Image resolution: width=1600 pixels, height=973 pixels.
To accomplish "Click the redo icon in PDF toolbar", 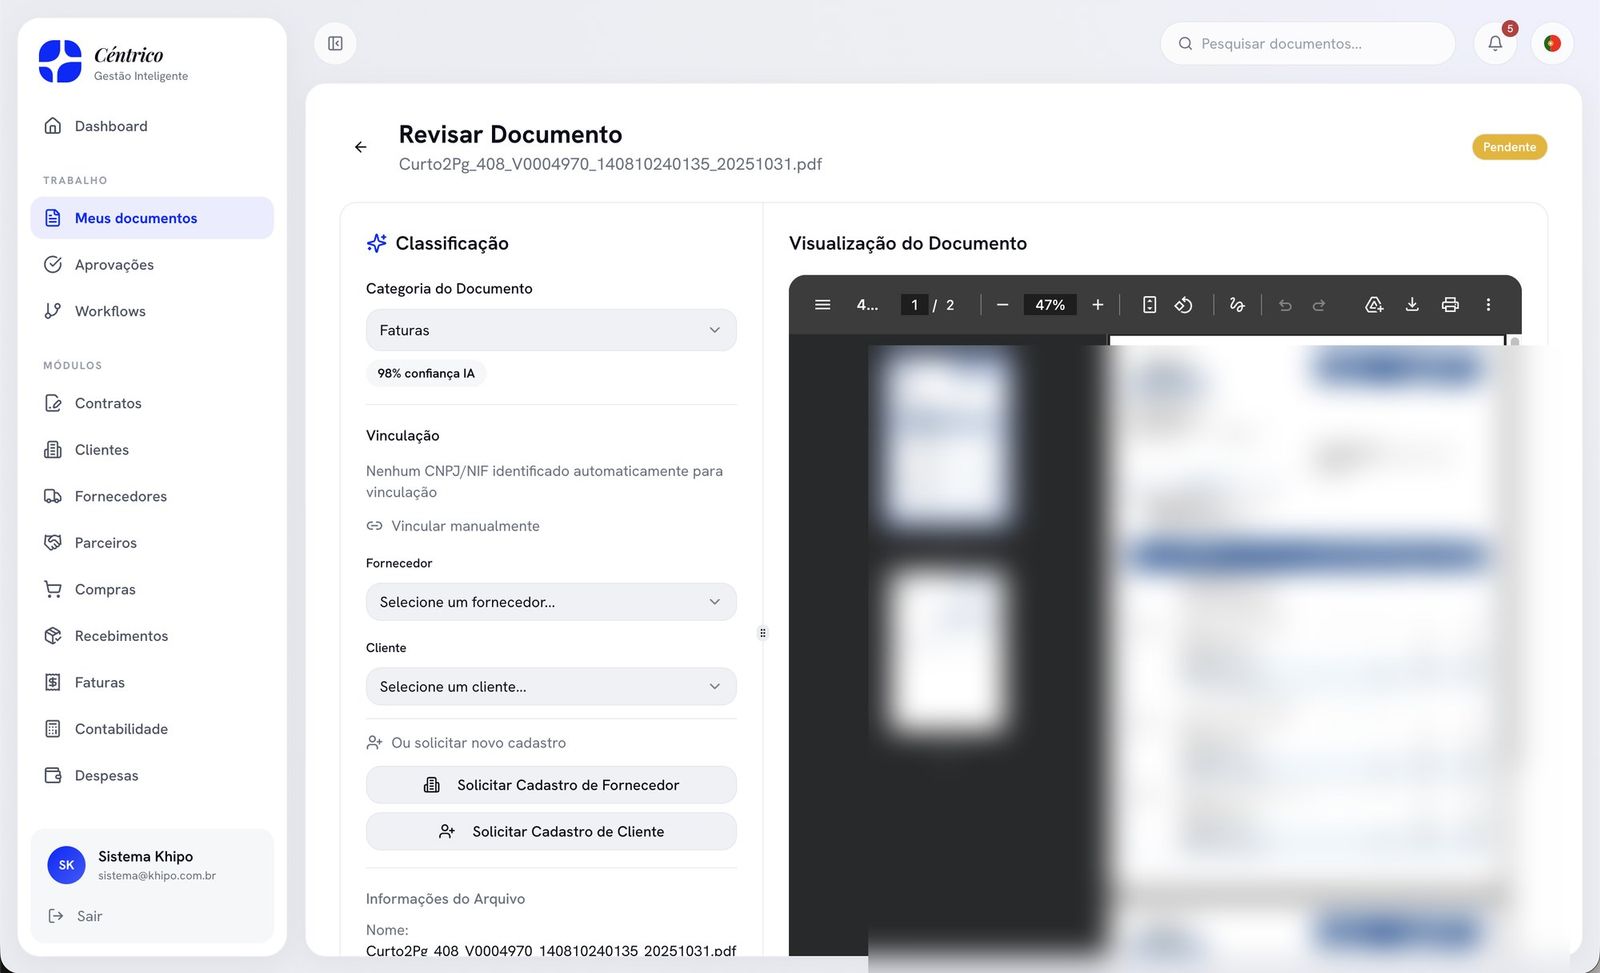I will pyautogui.click(x=1319, y=305).
